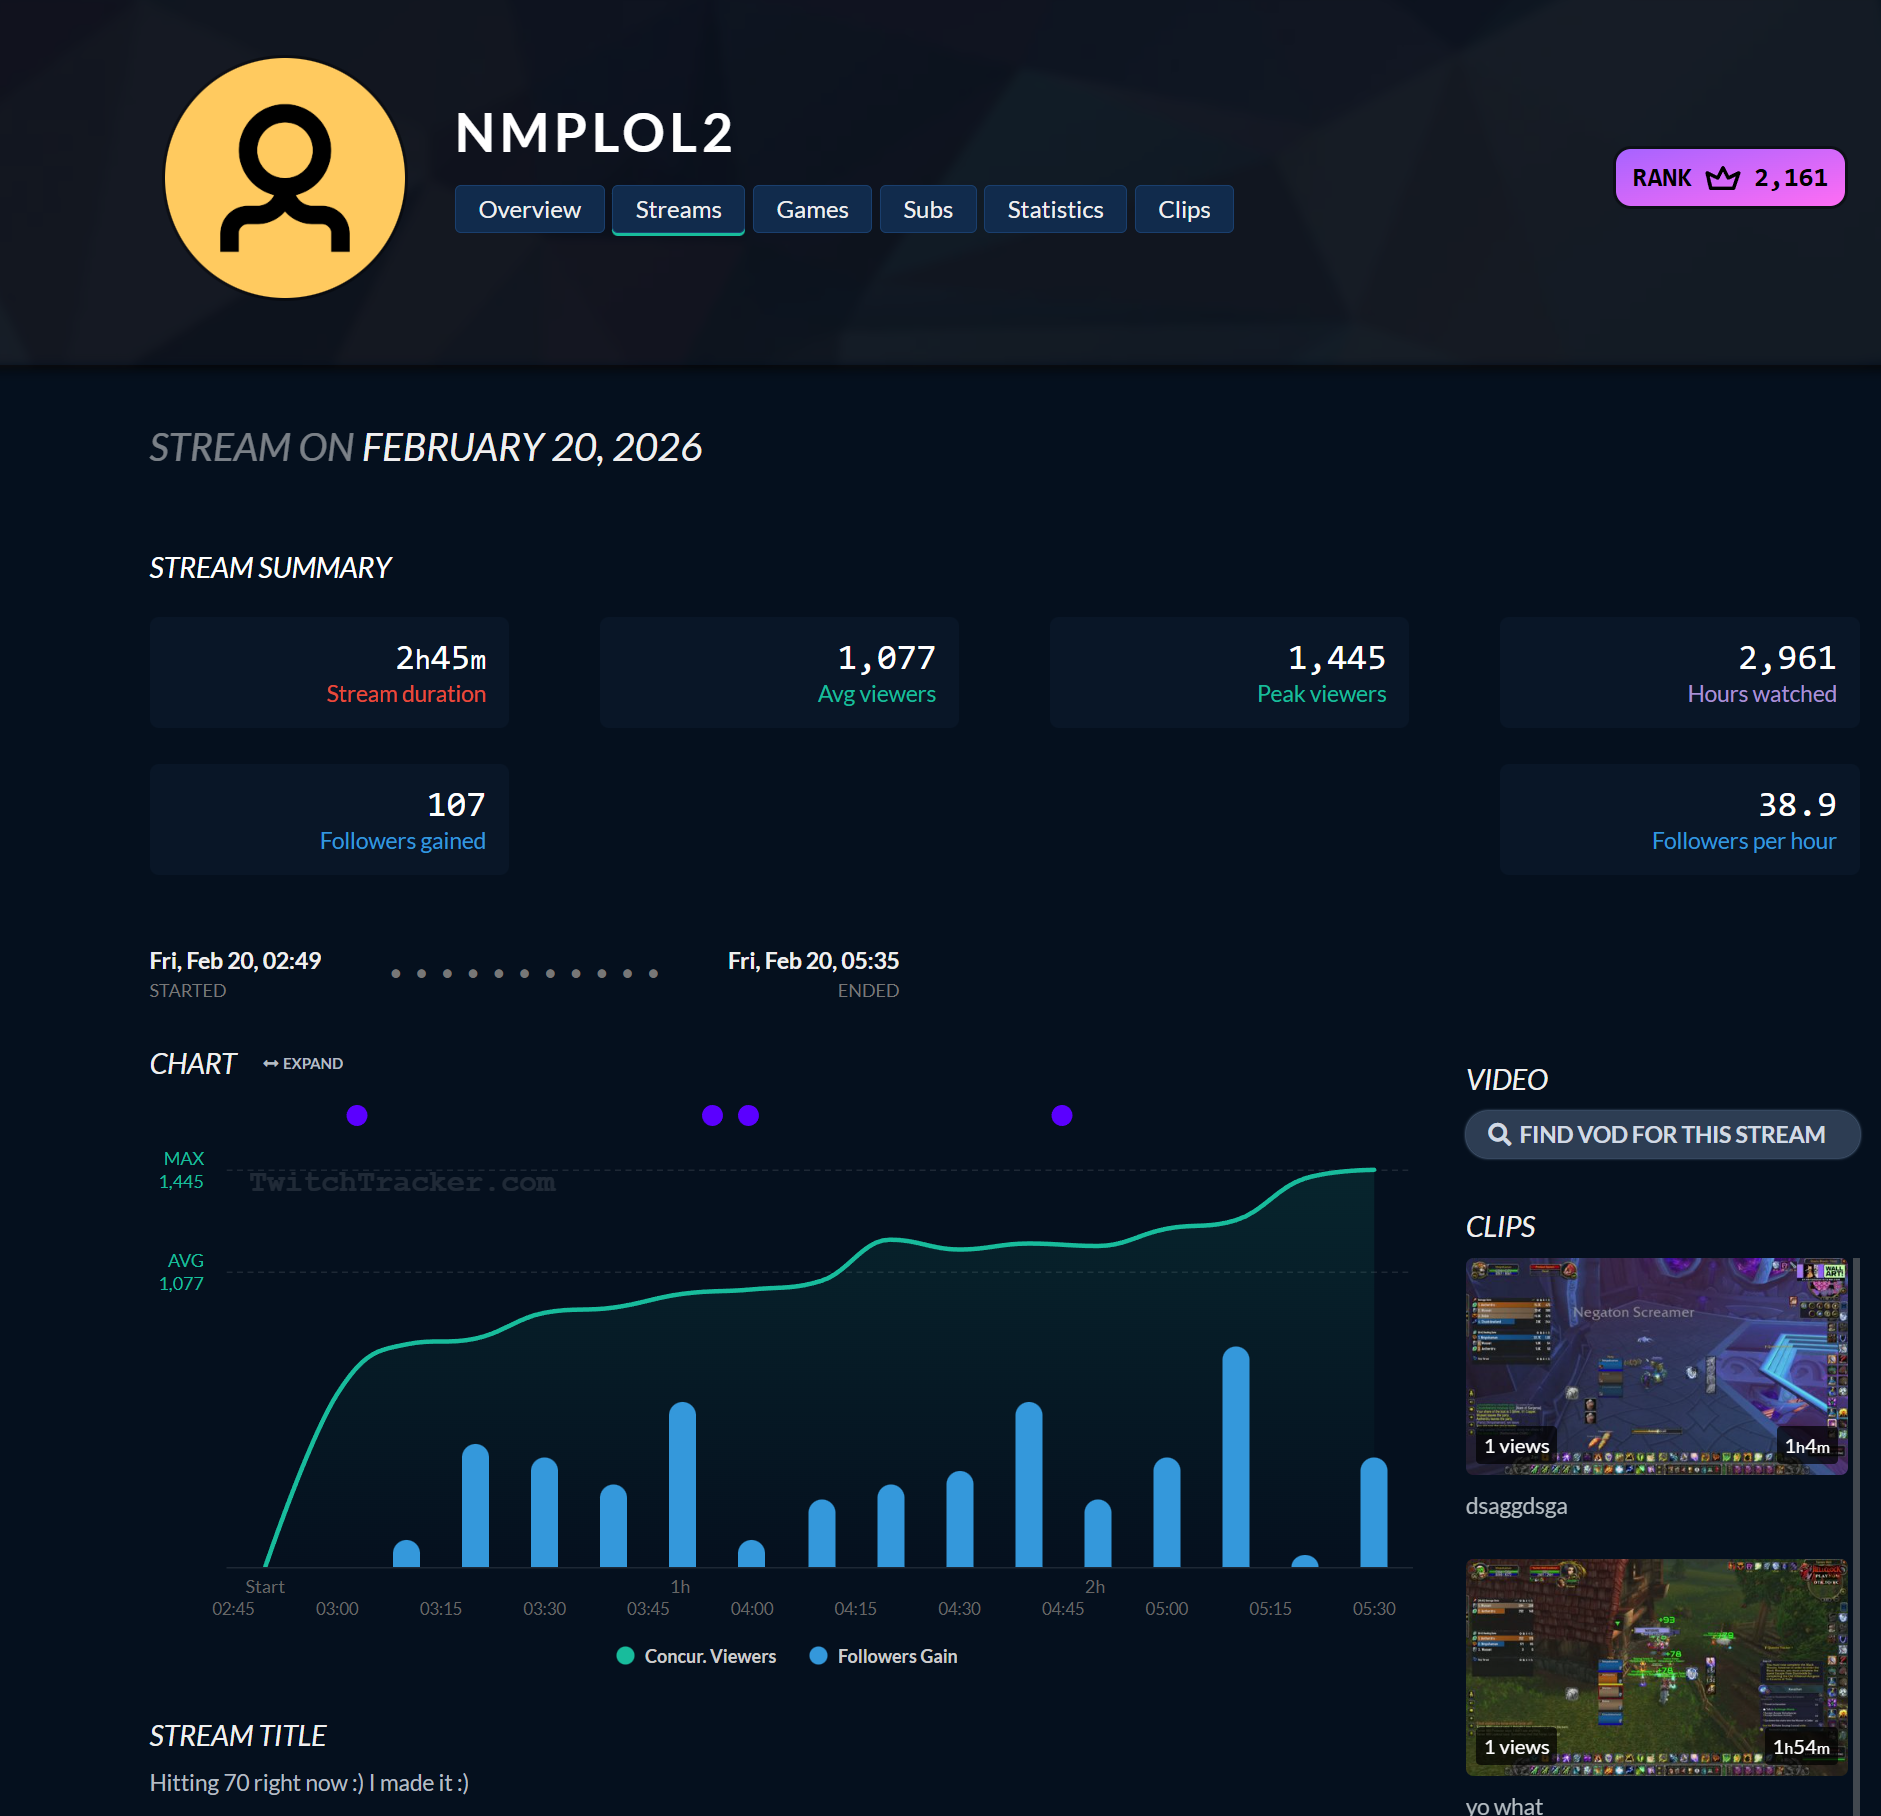The width and height of the screenshot is (1881, 1816).
Task: Click the '1h4m' duration on dsaggdsga clip
Action: [1808, 1447]
